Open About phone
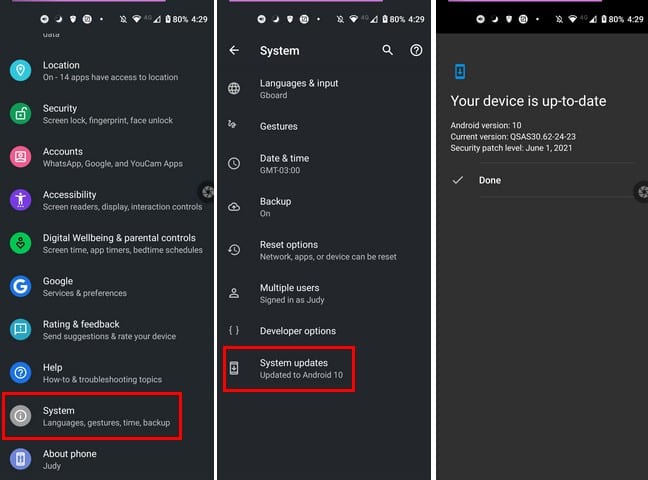Screen dimensions: 648x480 [x=107, y=459]
